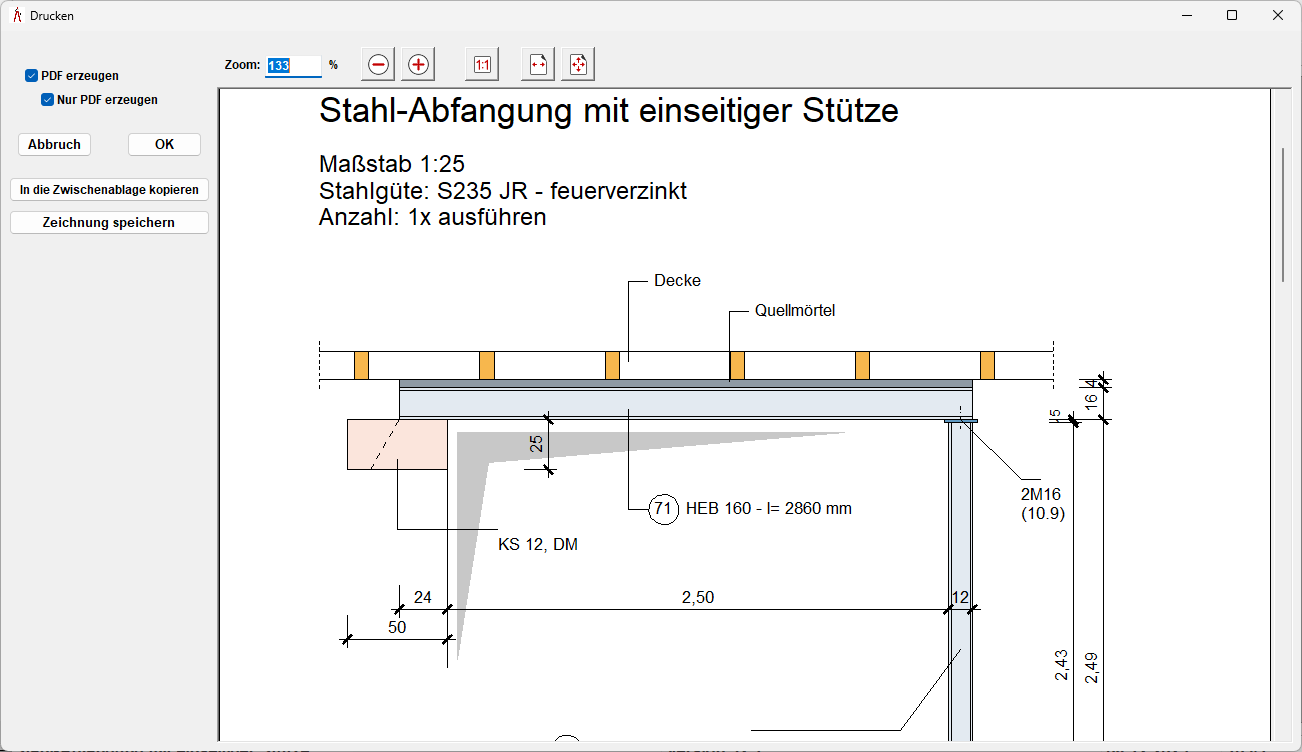Reset the preview to 1:1 scale
This screenshot has height=752, width=1302.
tap(482, 65)
